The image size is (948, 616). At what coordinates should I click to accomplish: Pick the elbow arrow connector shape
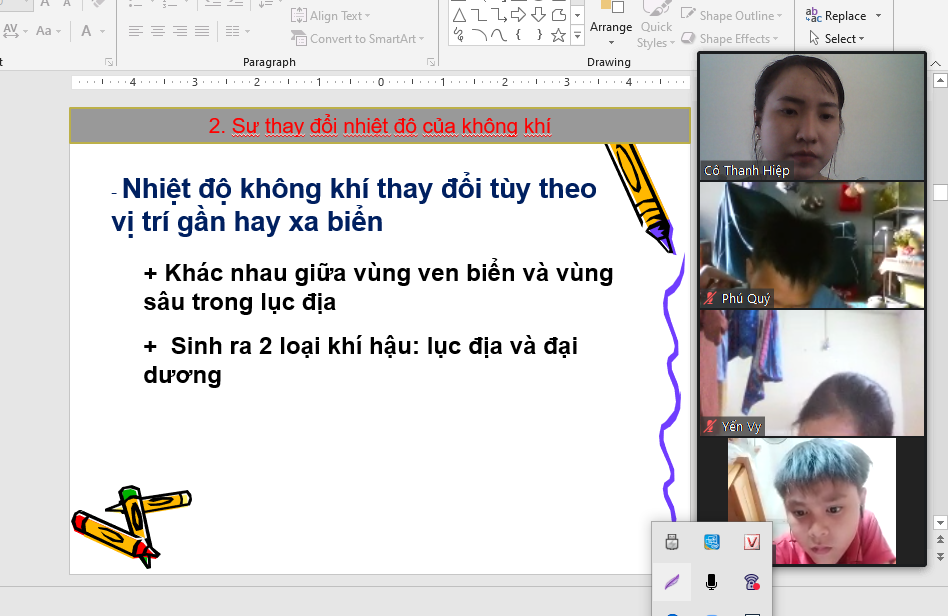click(x=499, y=15)
